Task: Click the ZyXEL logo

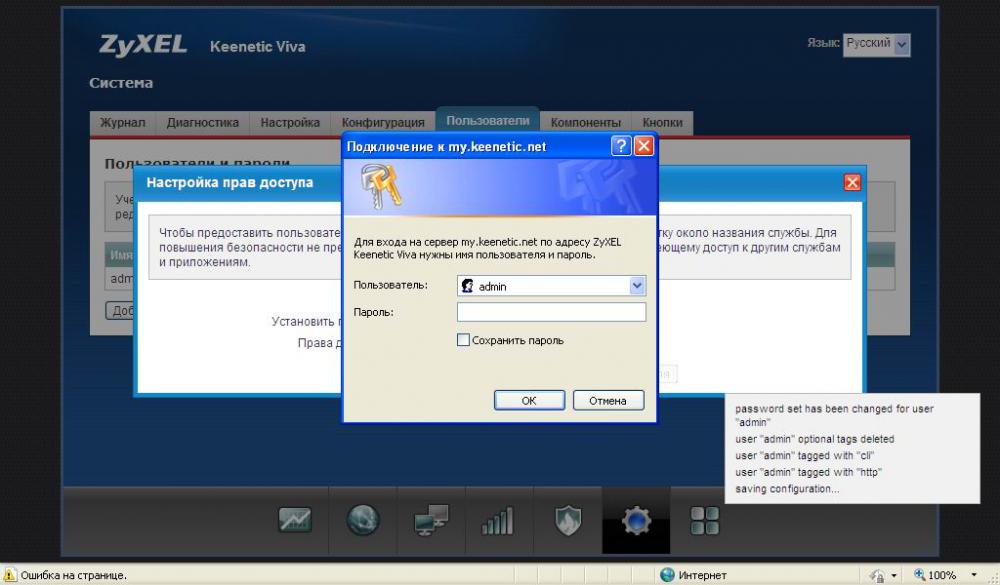Action: (143, 45)
